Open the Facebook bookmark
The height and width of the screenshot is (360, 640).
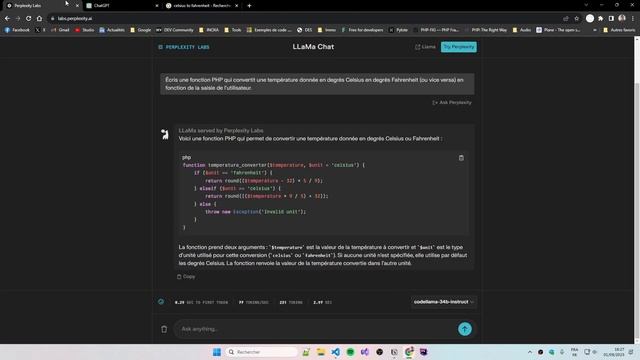pos(17,30)
